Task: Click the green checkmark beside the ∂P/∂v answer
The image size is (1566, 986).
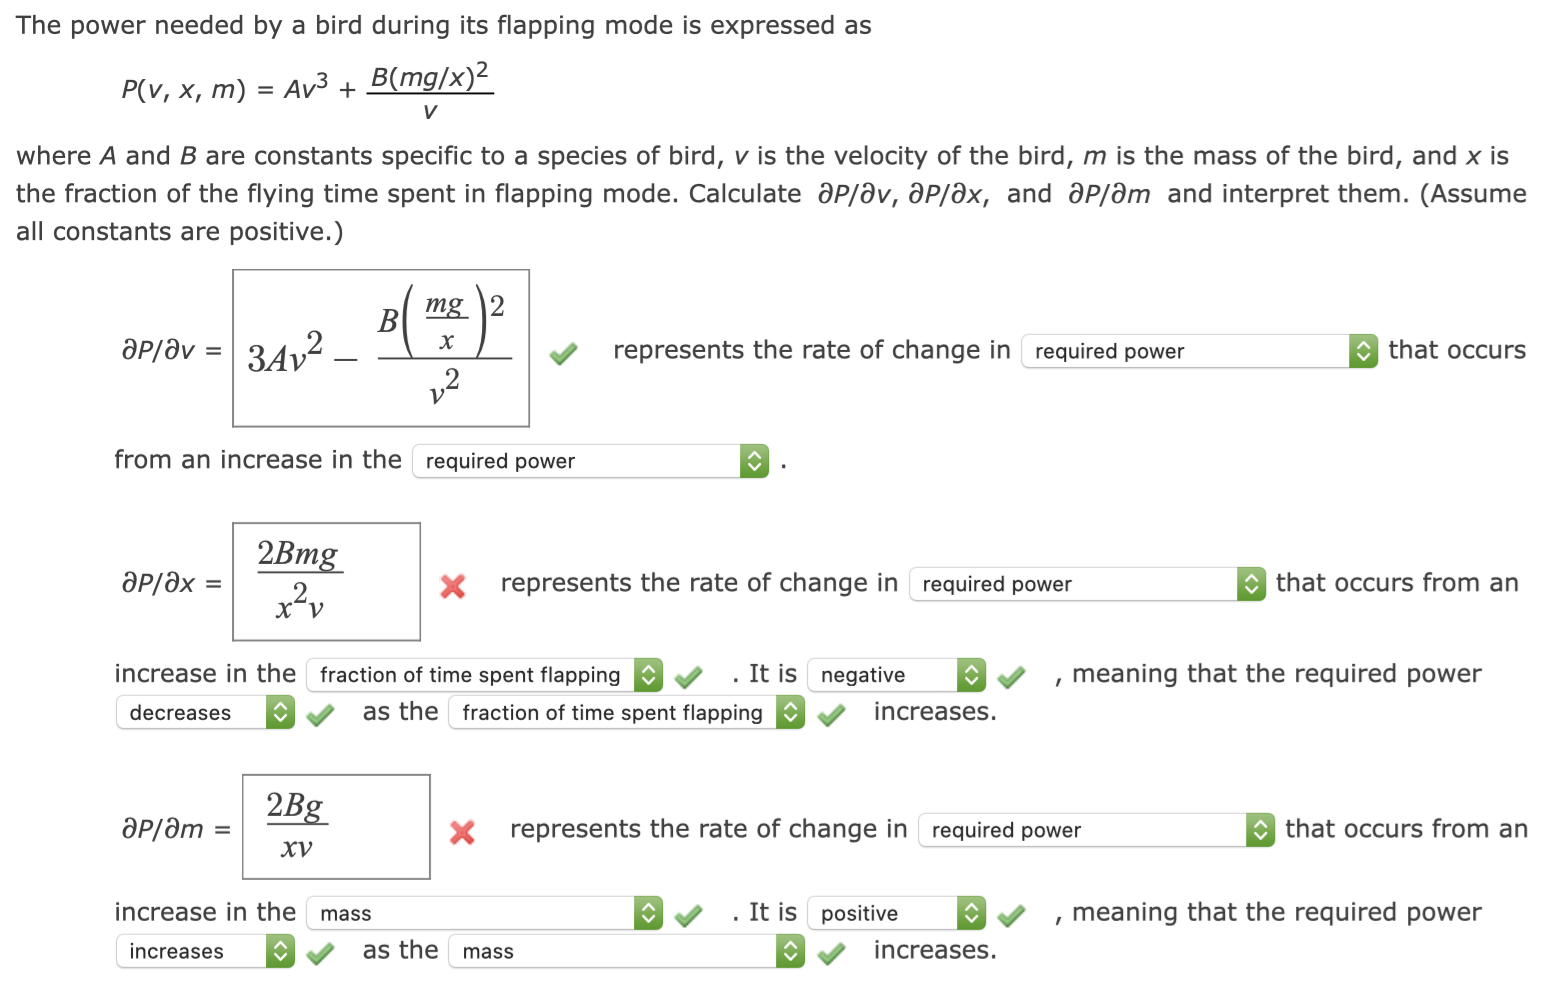Action: (562, 352)
